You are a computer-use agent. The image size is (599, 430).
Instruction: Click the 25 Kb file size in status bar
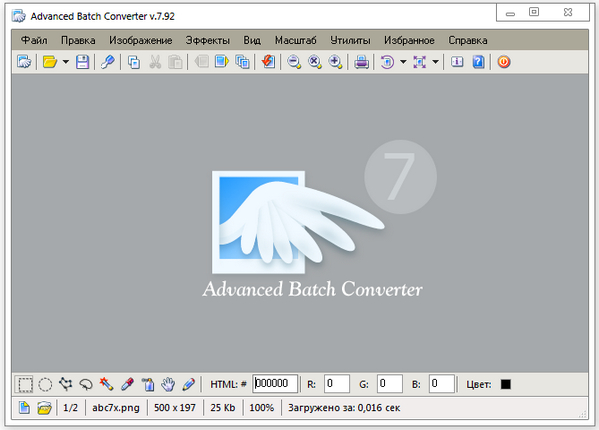(223, 408)
